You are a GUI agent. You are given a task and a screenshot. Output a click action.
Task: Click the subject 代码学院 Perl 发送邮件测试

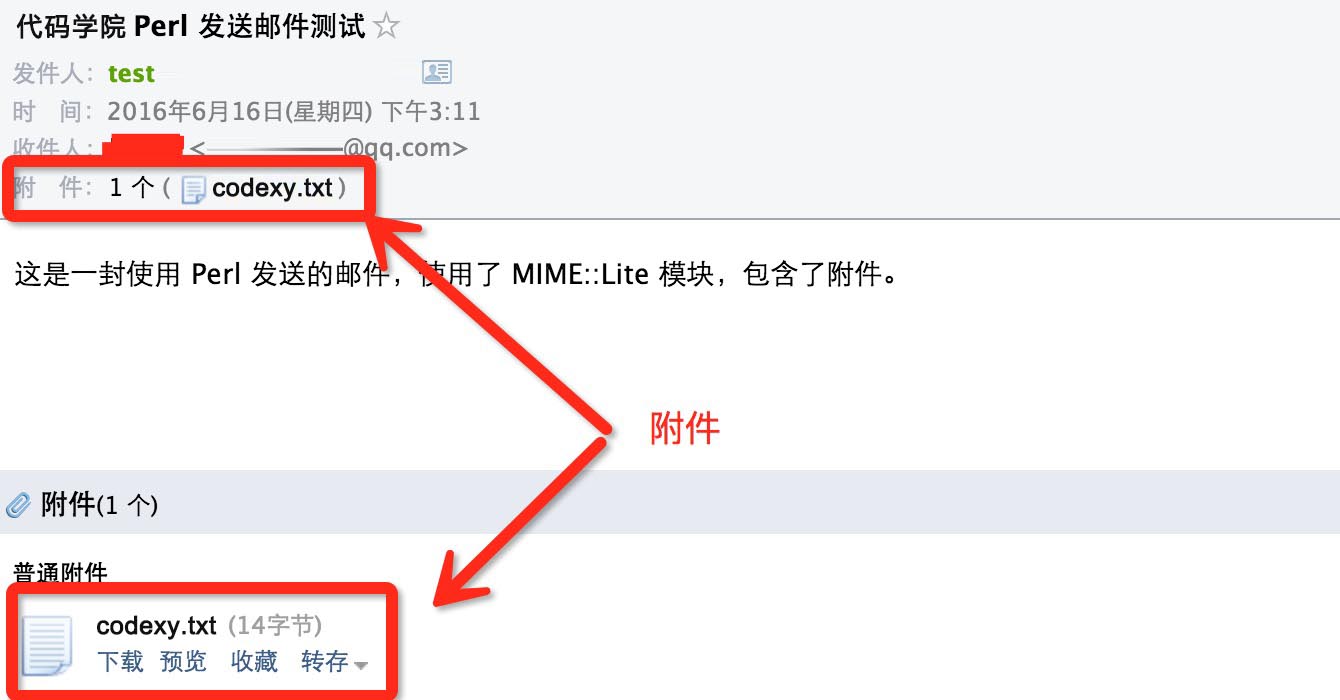click(191, 26)
